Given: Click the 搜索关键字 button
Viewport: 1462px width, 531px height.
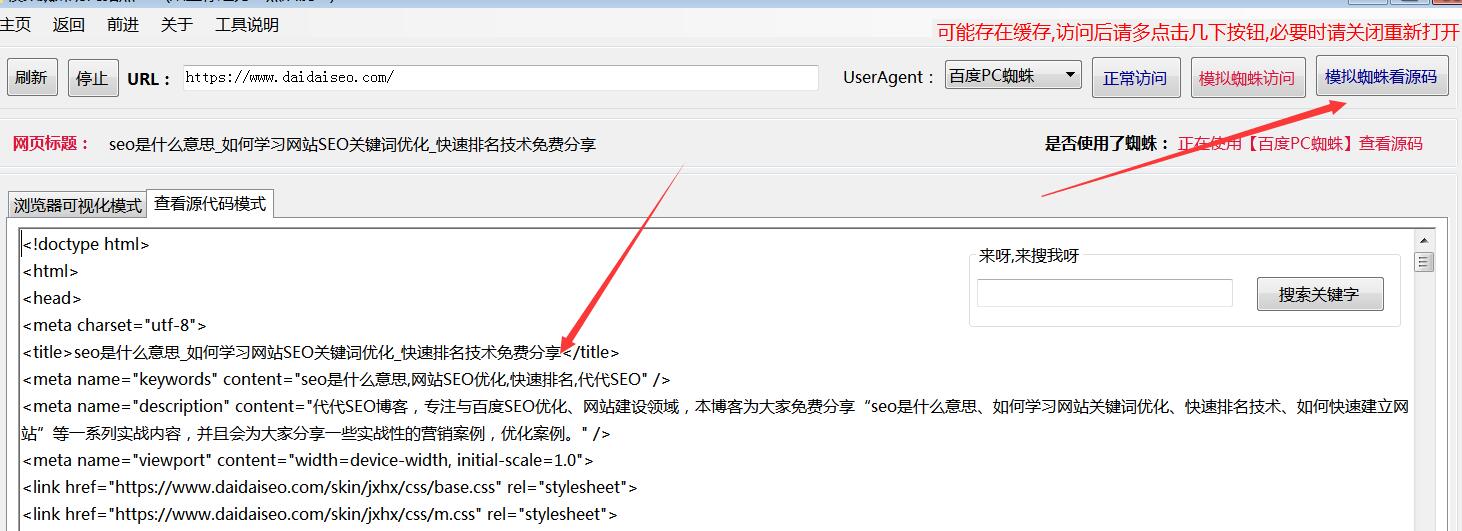Looking at the screenshot, I should (x=1320, y=294).
